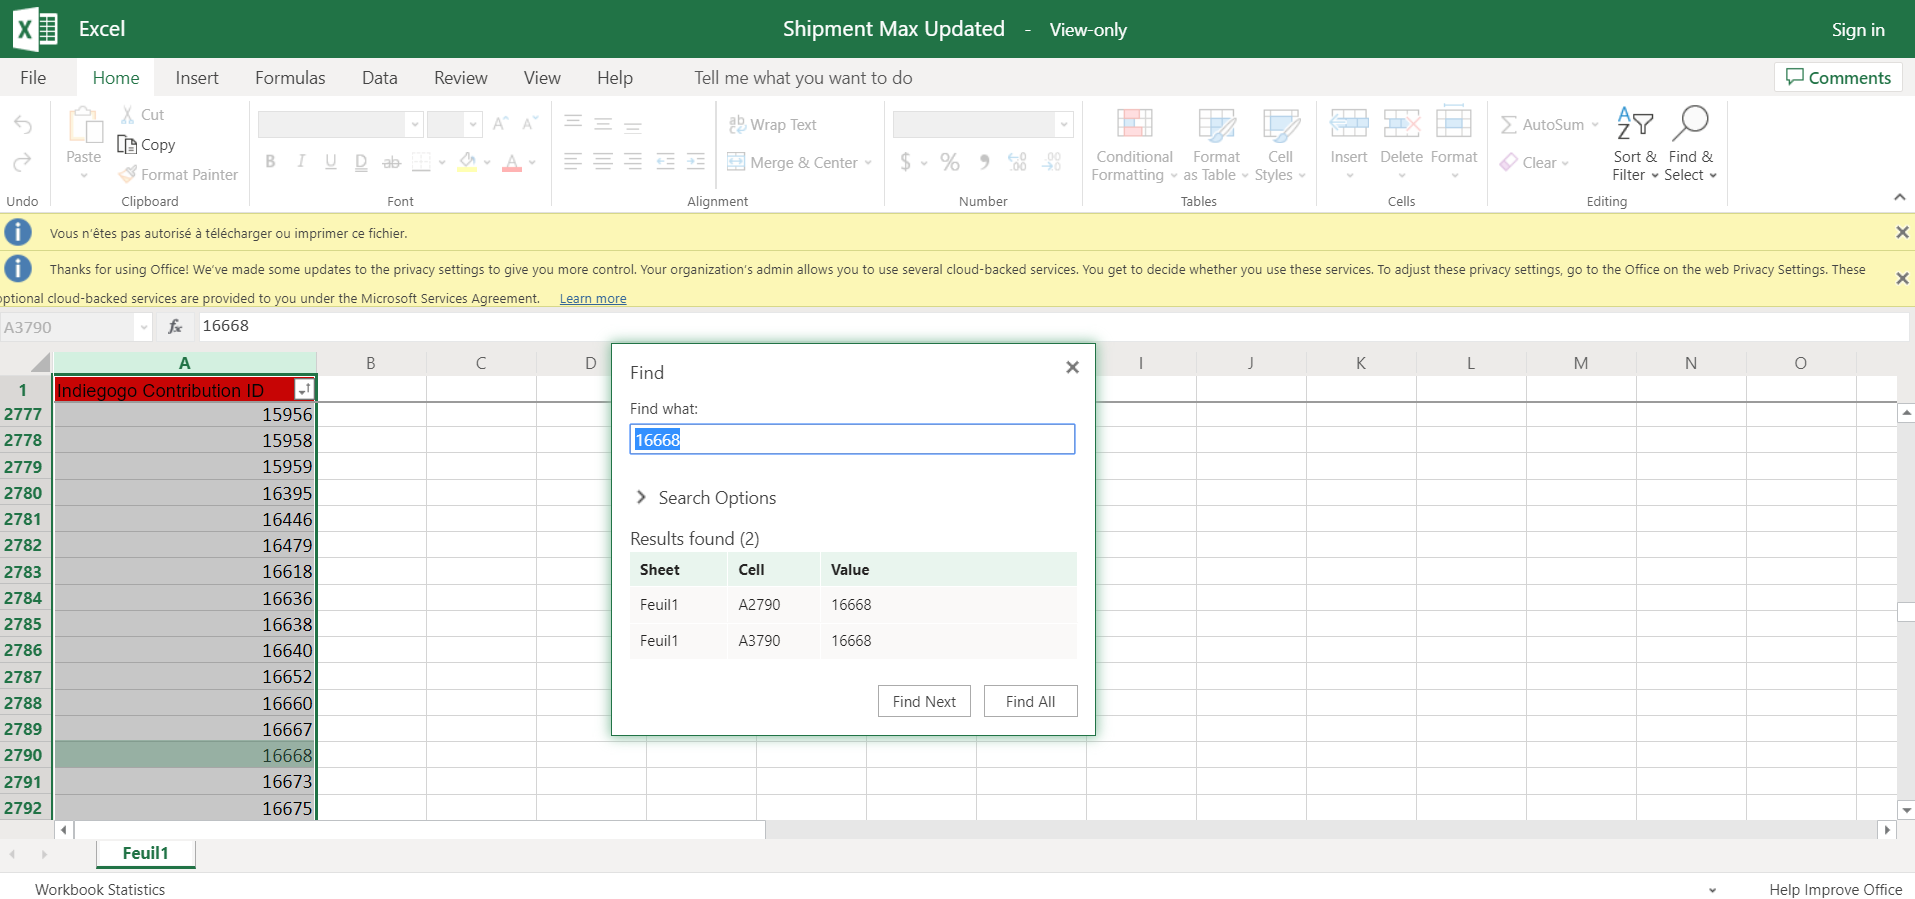Click the Font Color A swatch
The height and width of the screenshot is (899, 1915).
[x=512, y=162]
